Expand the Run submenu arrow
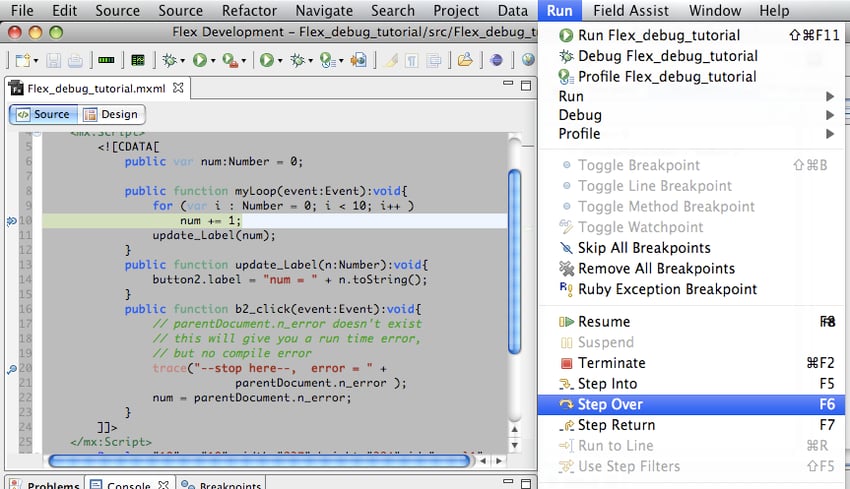Image resolution: width=850 pixels, height=489 pixels. click(x=829, y=97)
